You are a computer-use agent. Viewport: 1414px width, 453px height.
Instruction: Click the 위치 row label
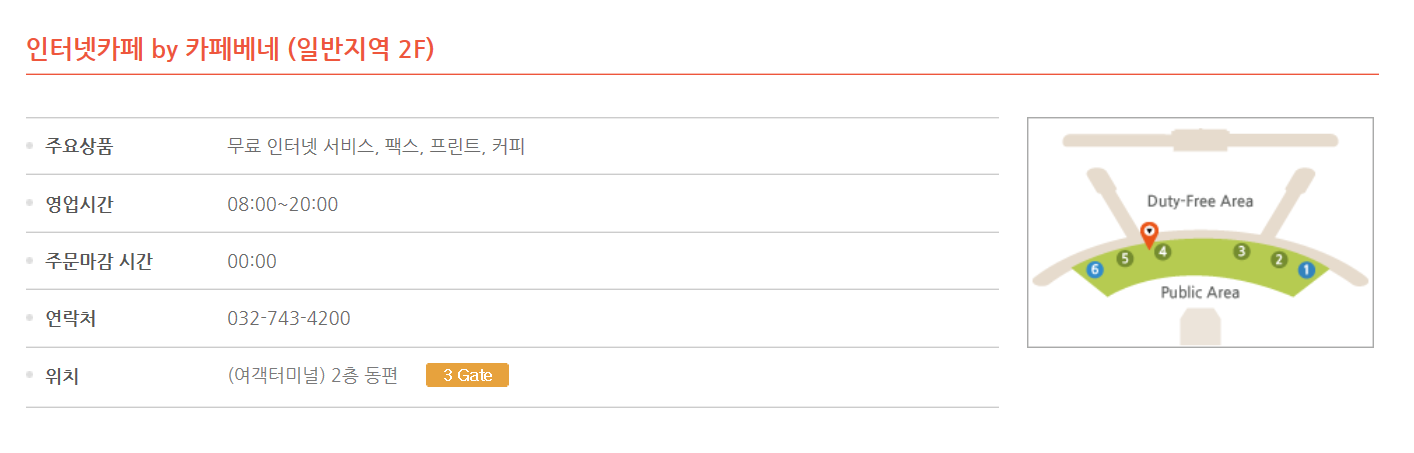click(62, 376)
